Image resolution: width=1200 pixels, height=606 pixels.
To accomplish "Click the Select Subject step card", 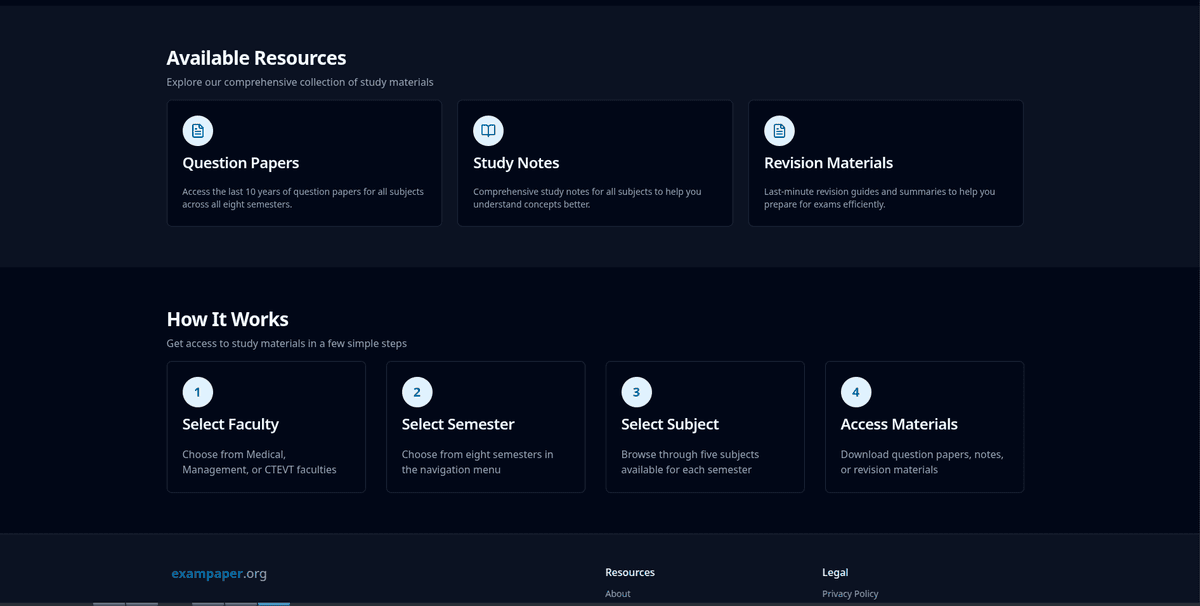I will (x=705, y=427).
